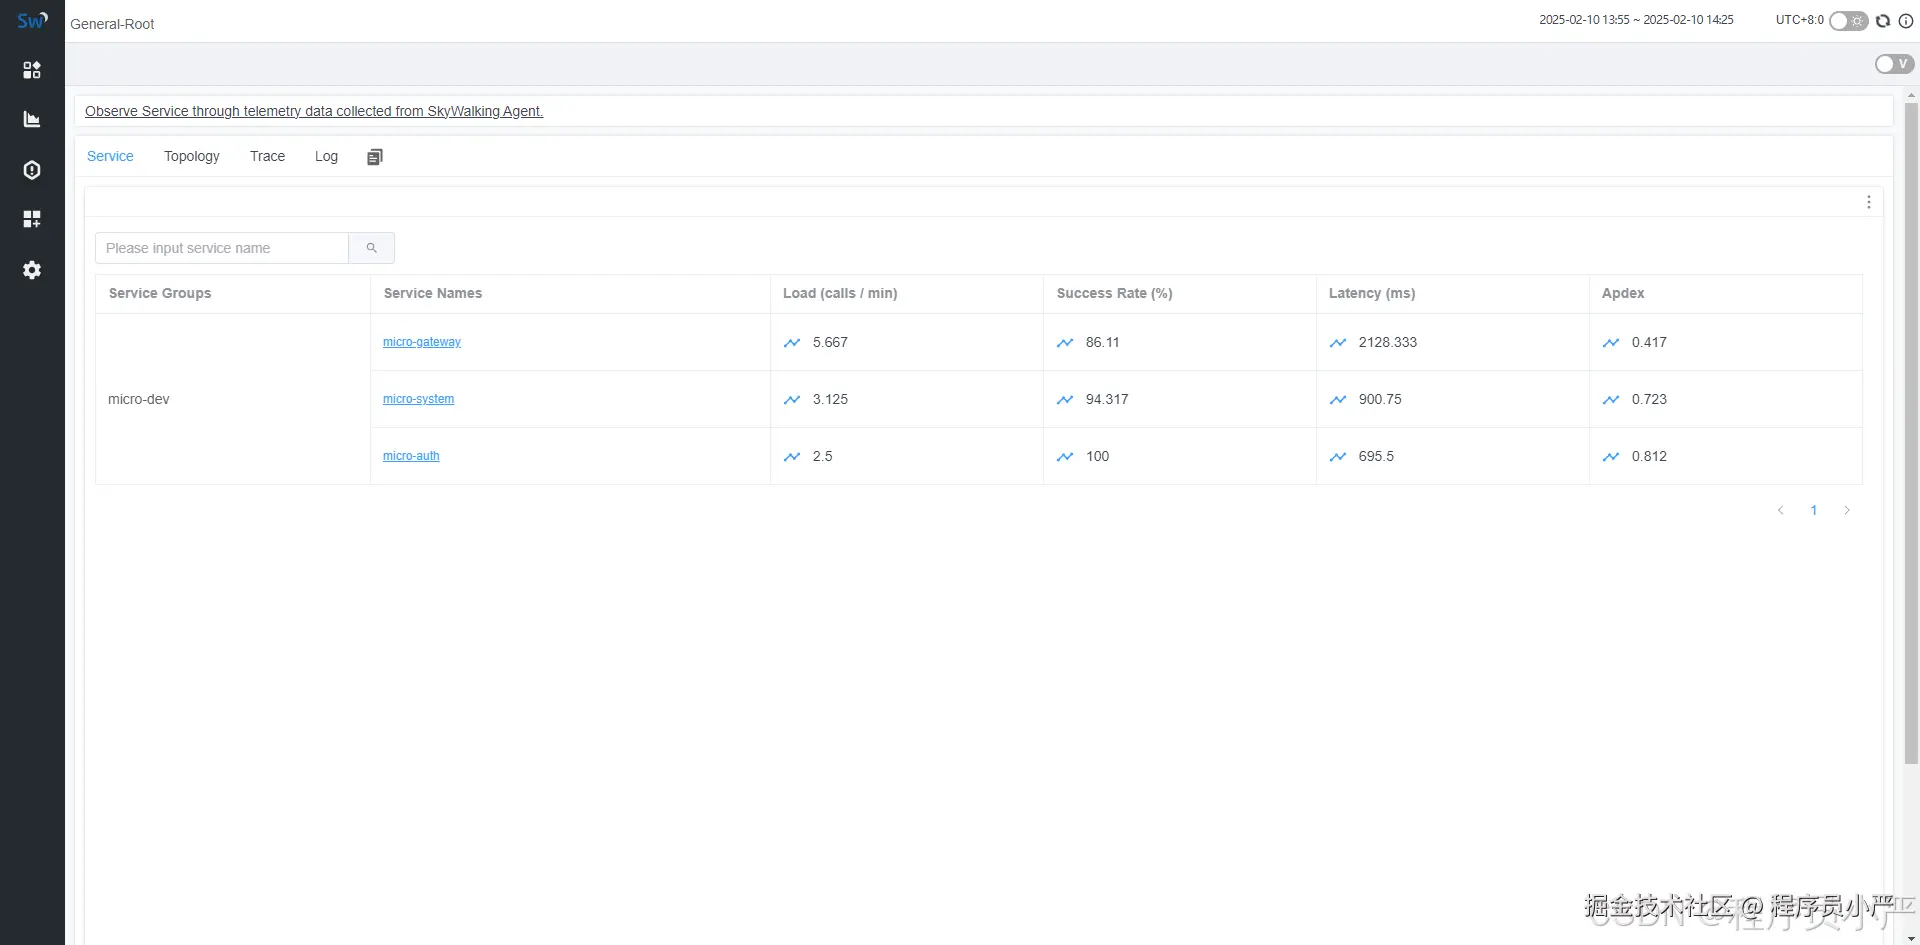The height and width of the screenshot is (945, 1920).
Task: Open the chart-style icon in the sidebar
Action: [x=32, y=120]
